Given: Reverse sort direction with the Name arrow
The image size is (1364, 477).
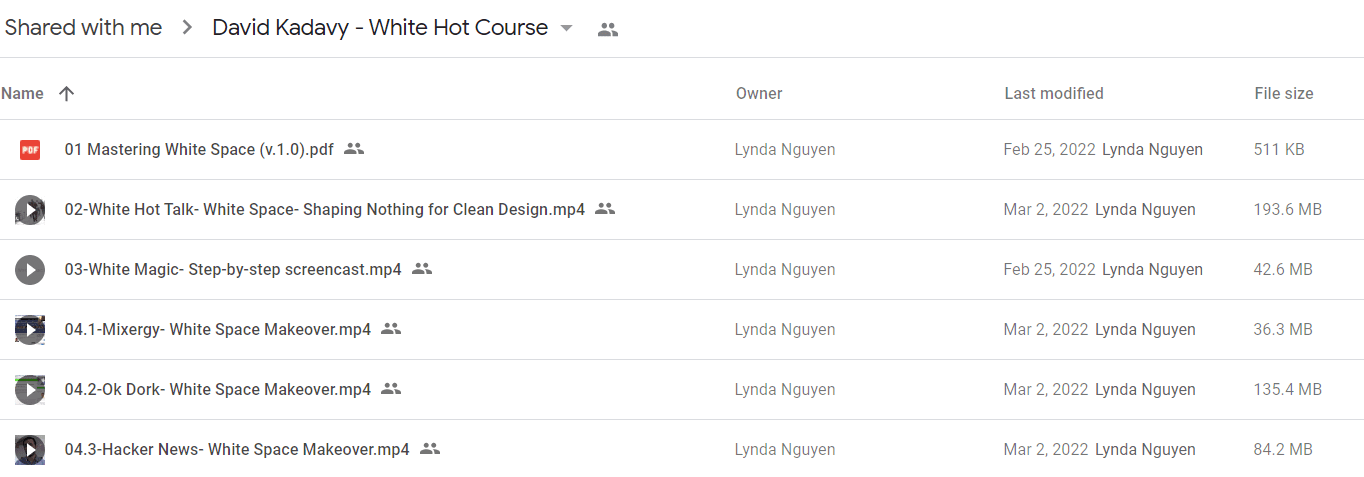Looking at the screenshot, I should click(x=67, y=93).
